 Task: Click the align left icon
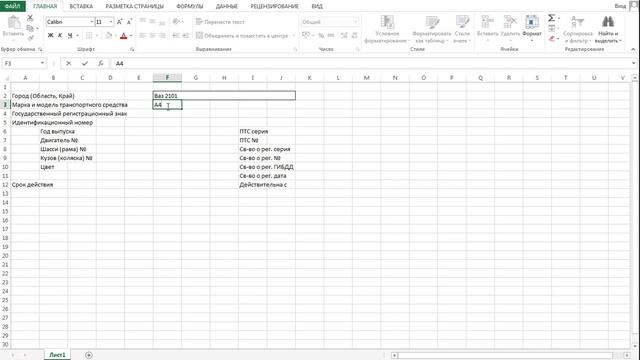142,36
